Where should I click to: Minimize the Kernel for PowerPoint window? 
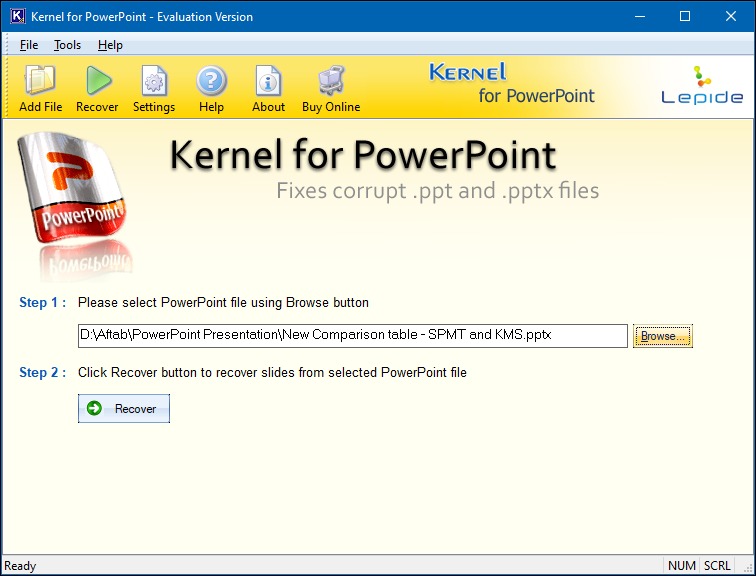(x=640, y=16)
